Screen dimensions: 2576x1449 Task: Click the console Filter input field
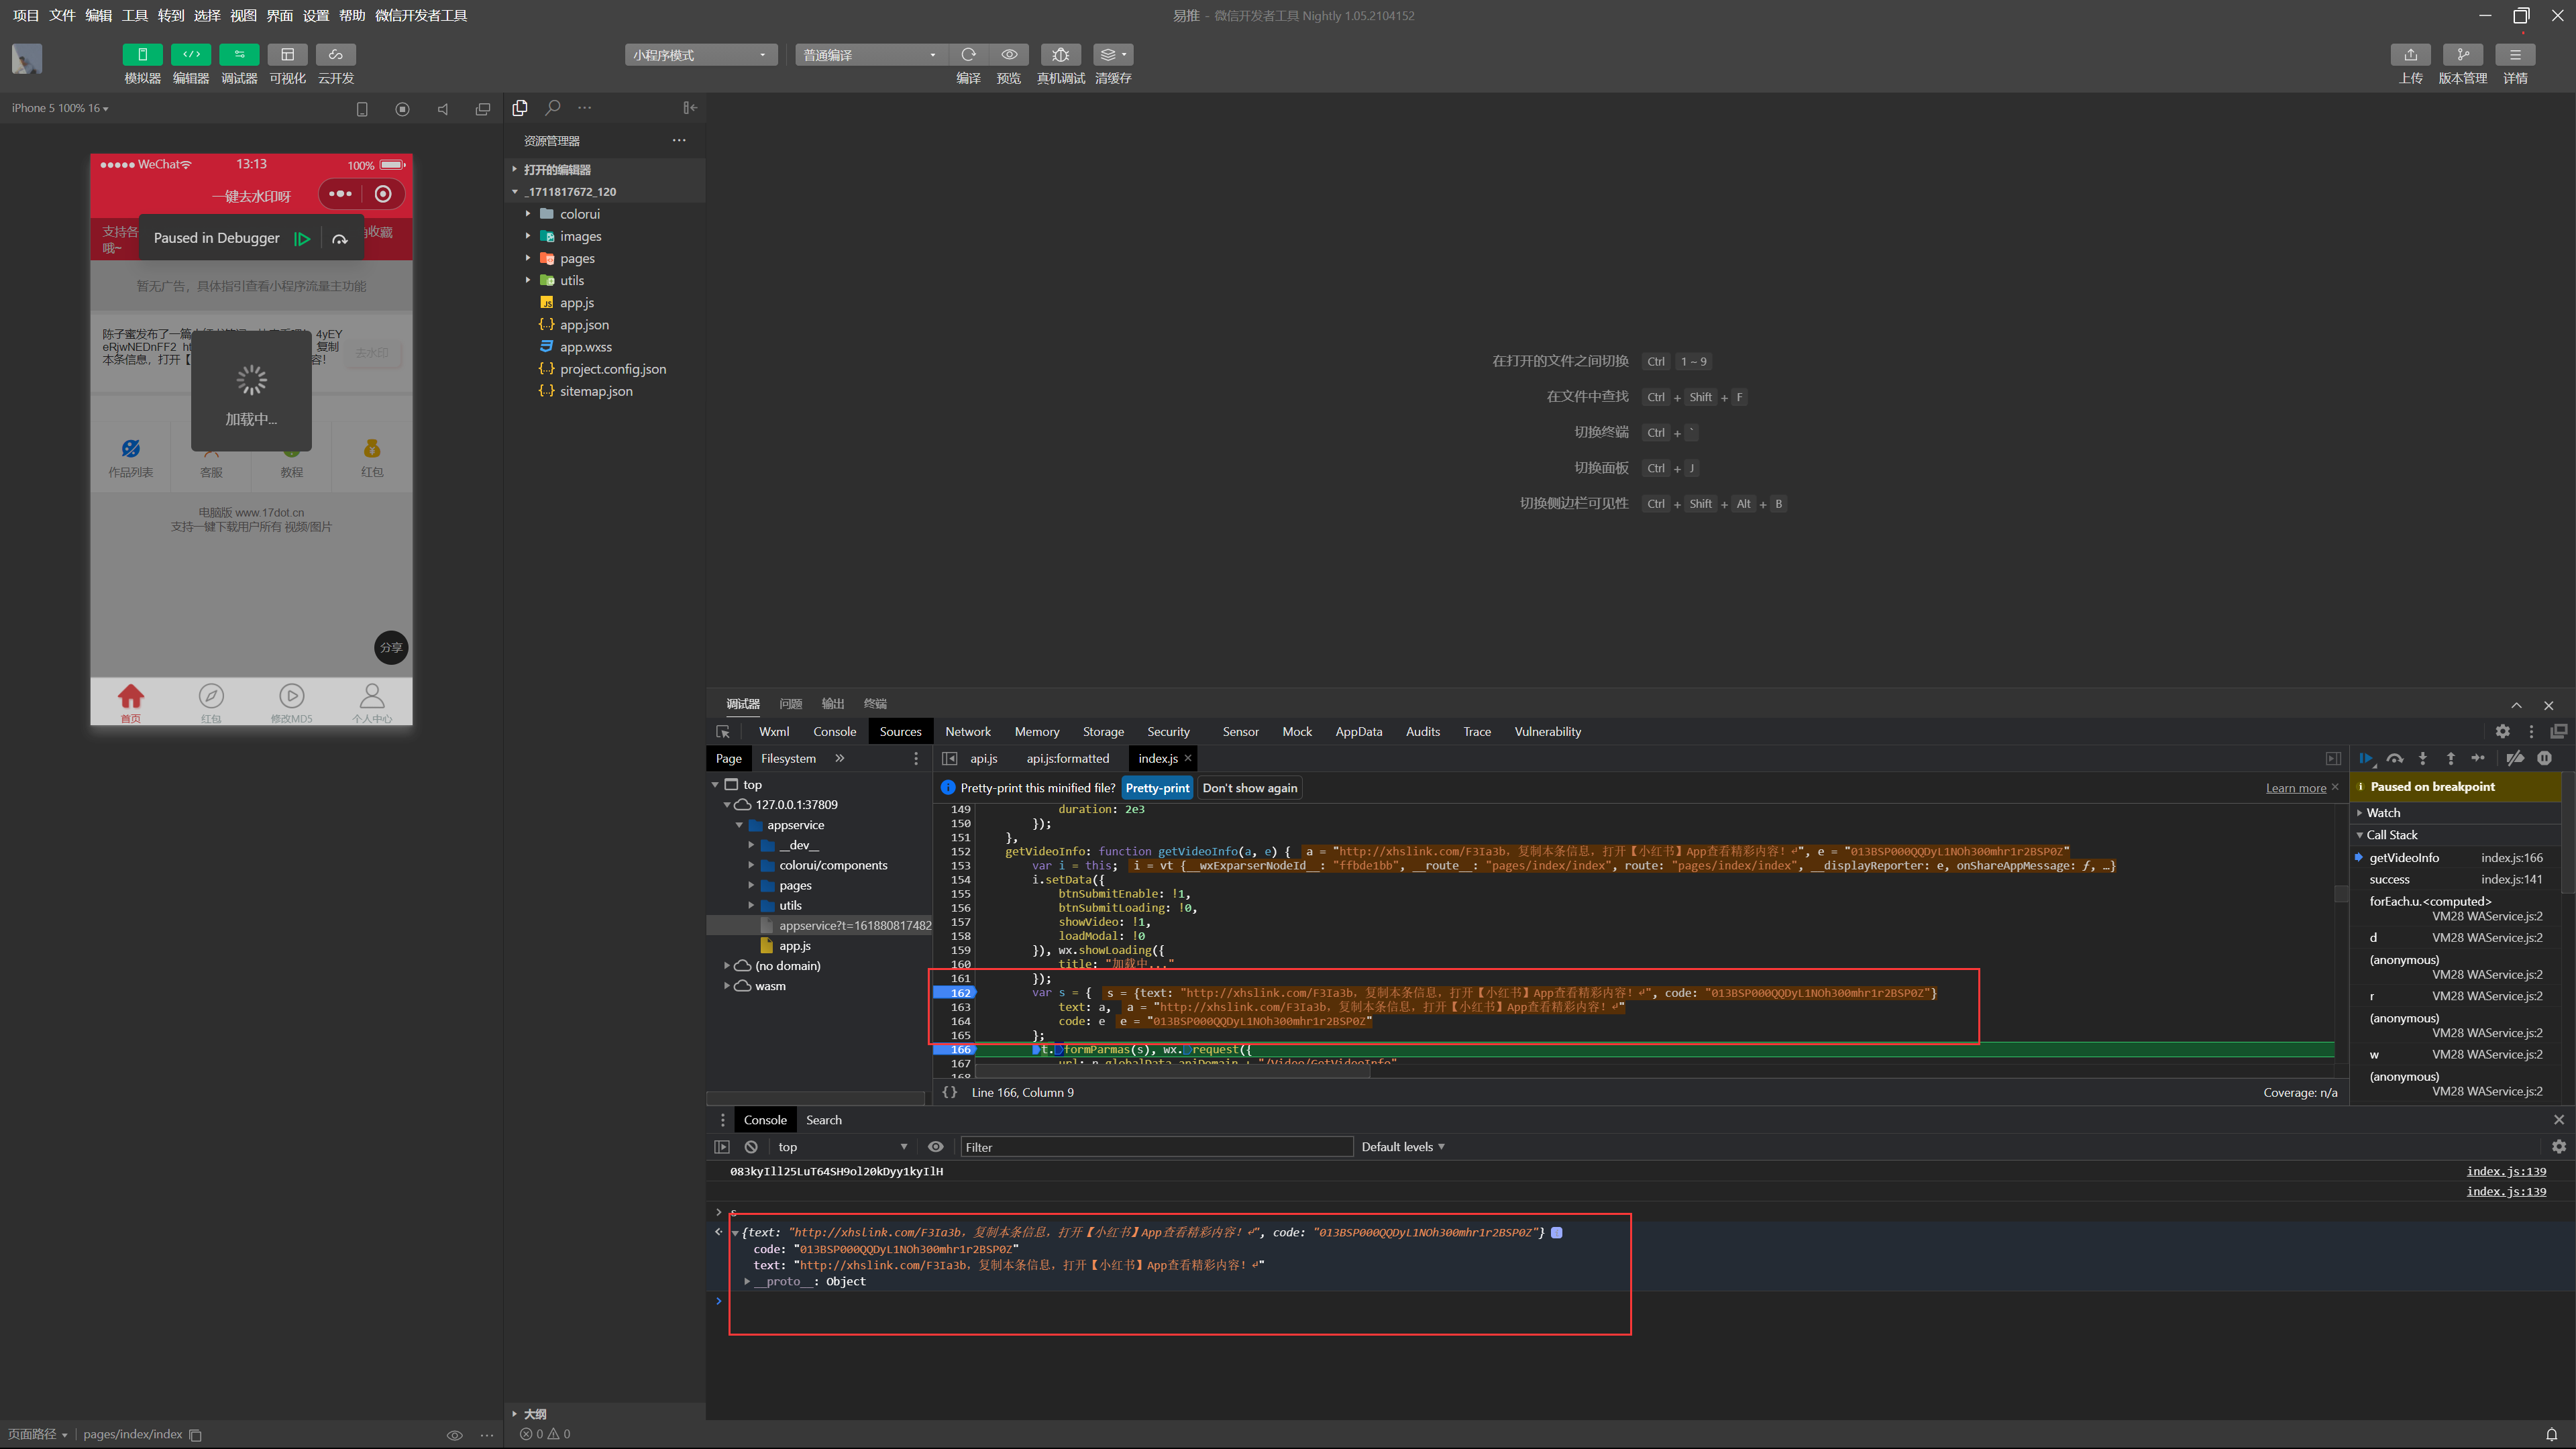click(1156, 1147)
